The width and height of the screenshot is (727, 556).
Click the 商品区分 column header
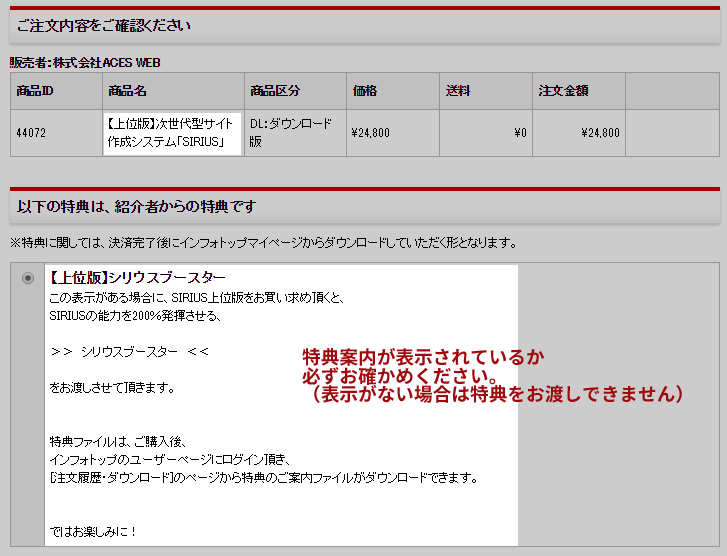295,91
